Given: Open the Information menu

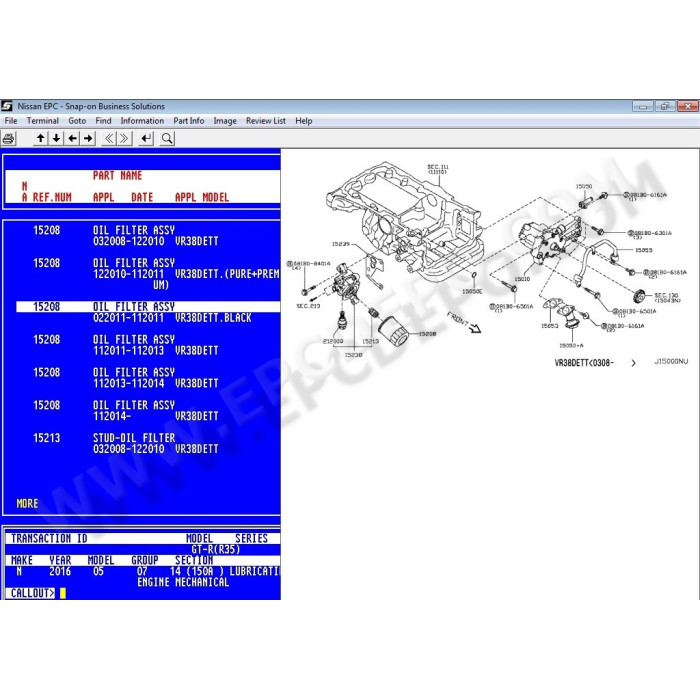Looking at the screenshot, I should (x=142, y=121).
